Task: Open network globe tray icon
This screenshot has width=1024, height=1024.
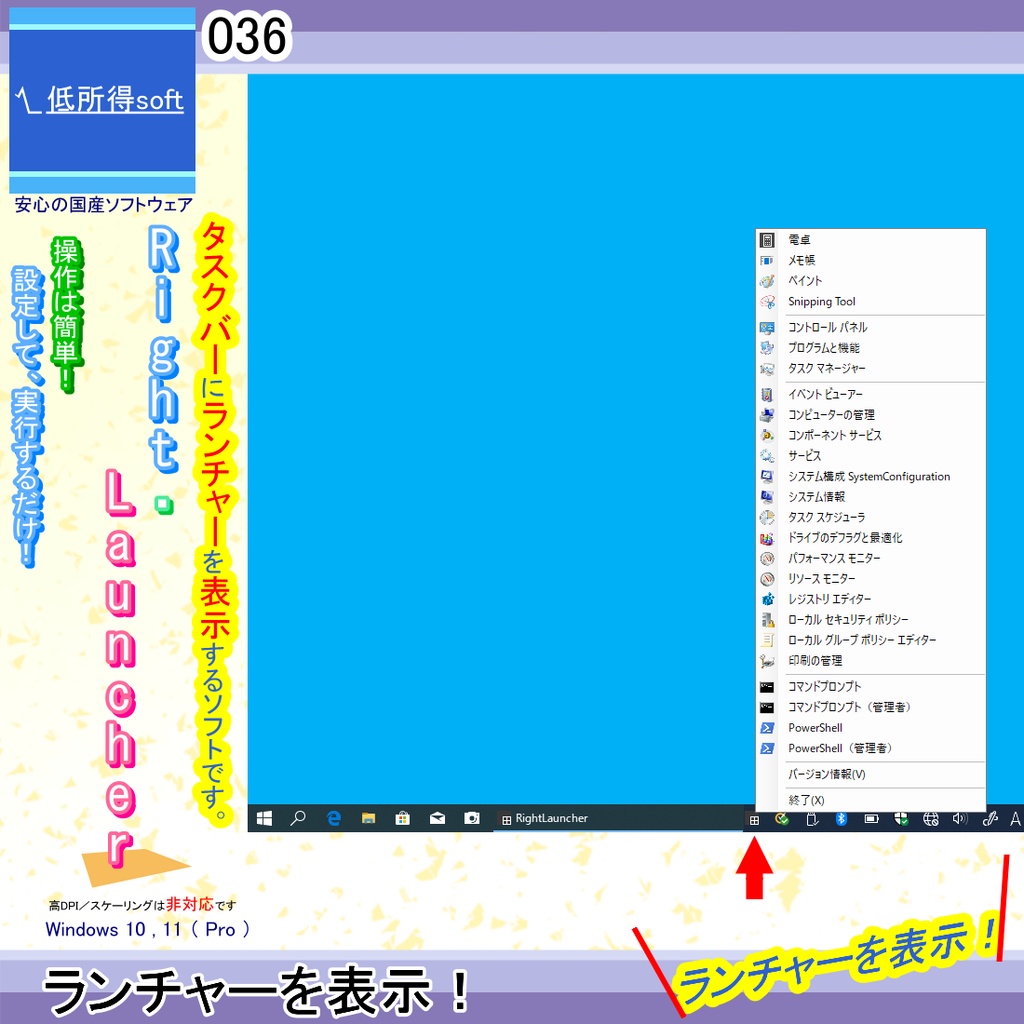Action: coord(931,819)
